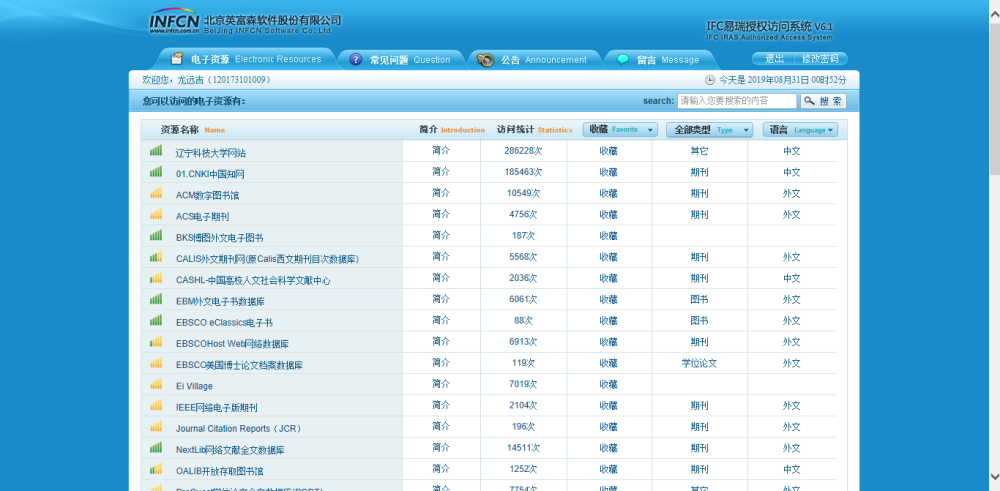
Task: Click signal bars icon for EBSCOHost Web网络数据库
Action: 156,342
